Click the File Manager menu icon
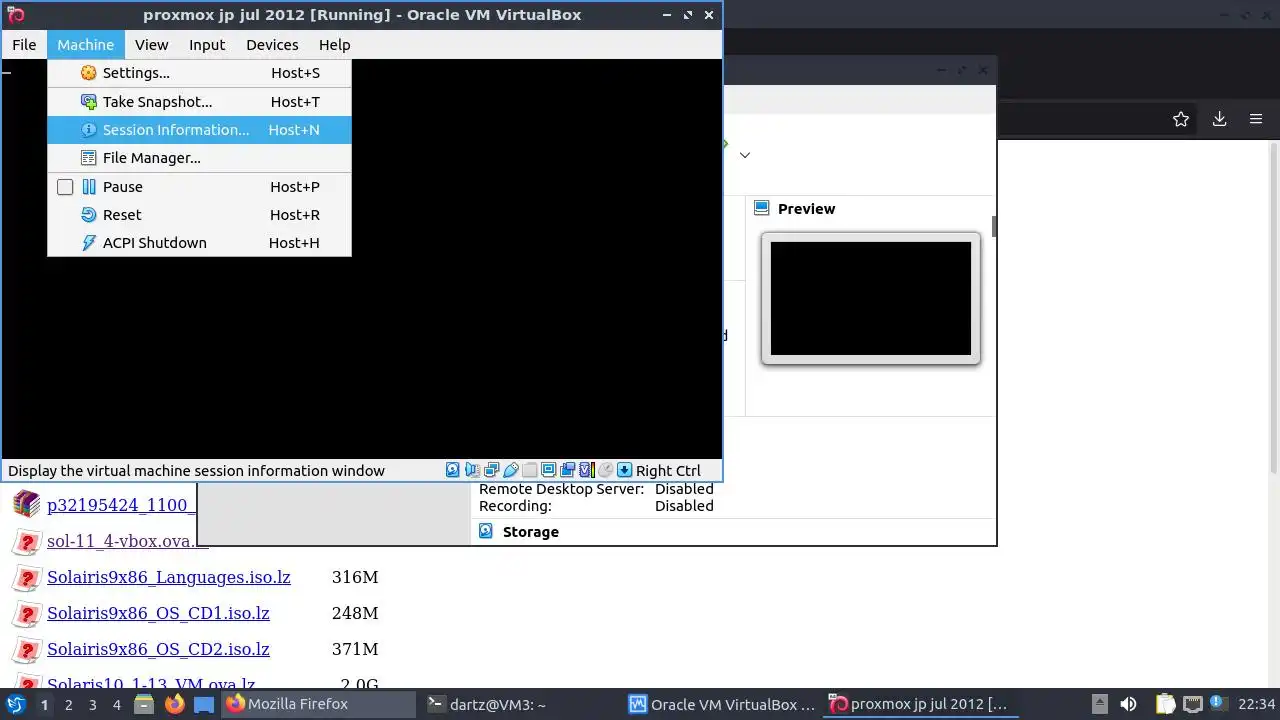 pyautogui.click(x=88, y=158)
